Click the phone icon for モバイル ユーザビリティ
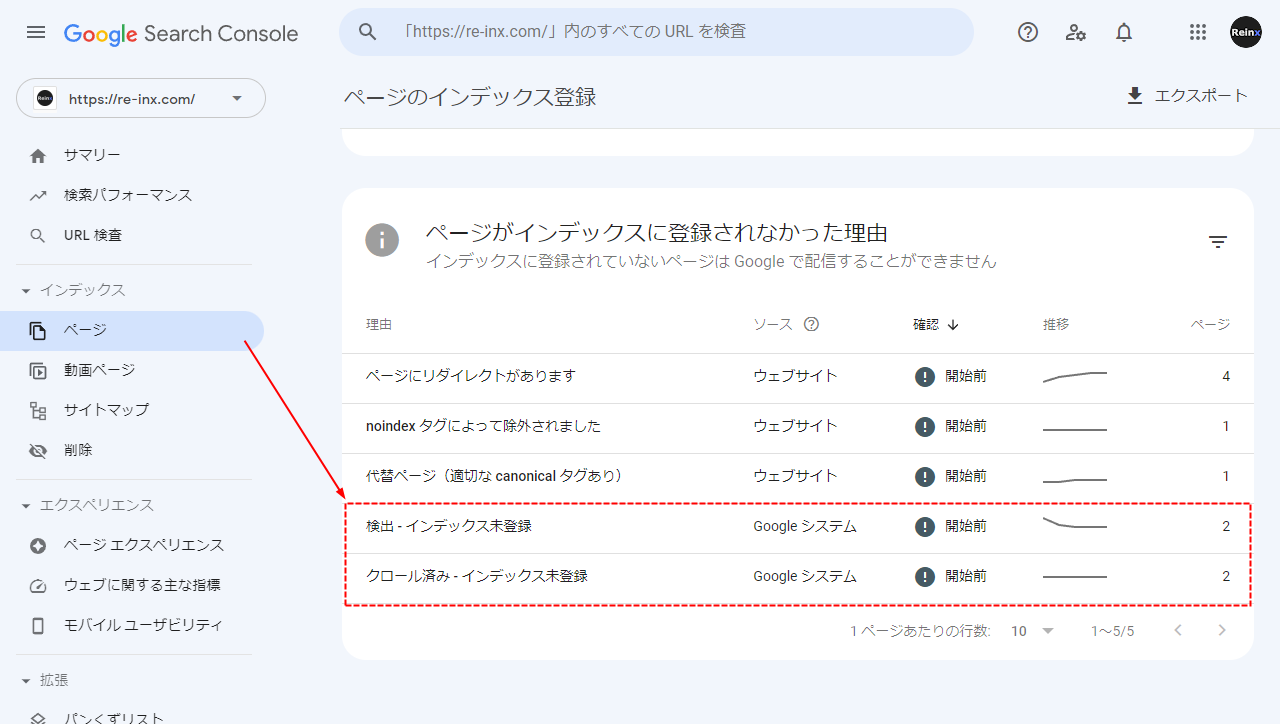Screen dimensions: 1280x724 (x=38, y=626)
